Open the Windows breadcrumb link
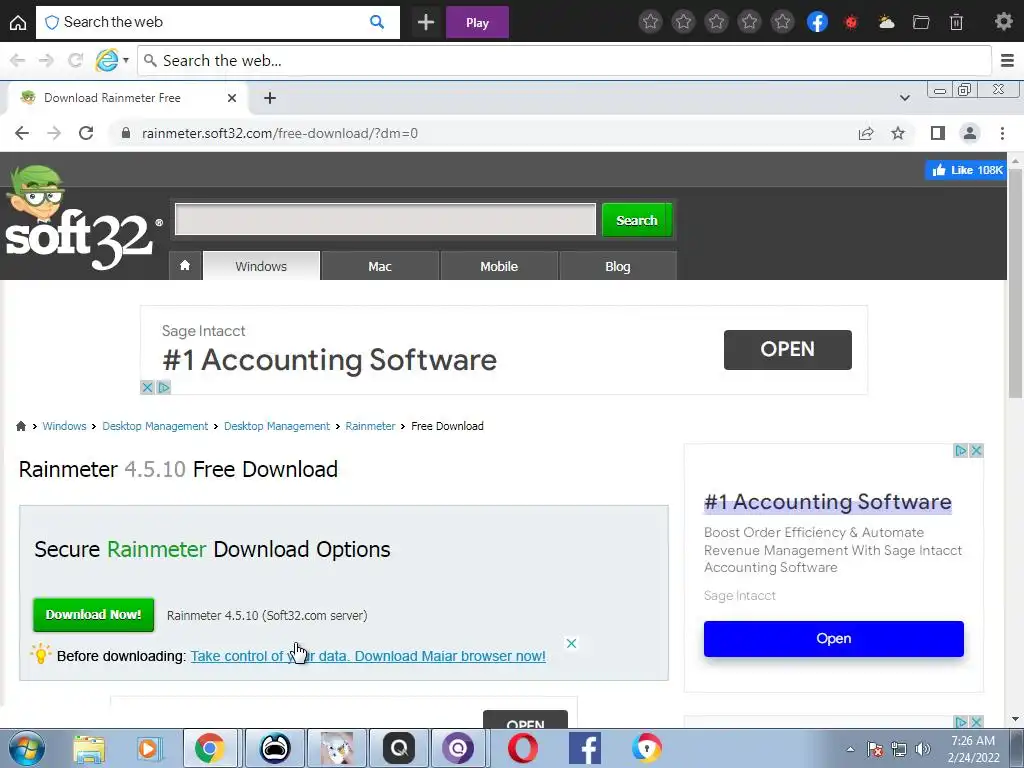The width and height of the screenshot is (1024, 768). click(64, 426)
